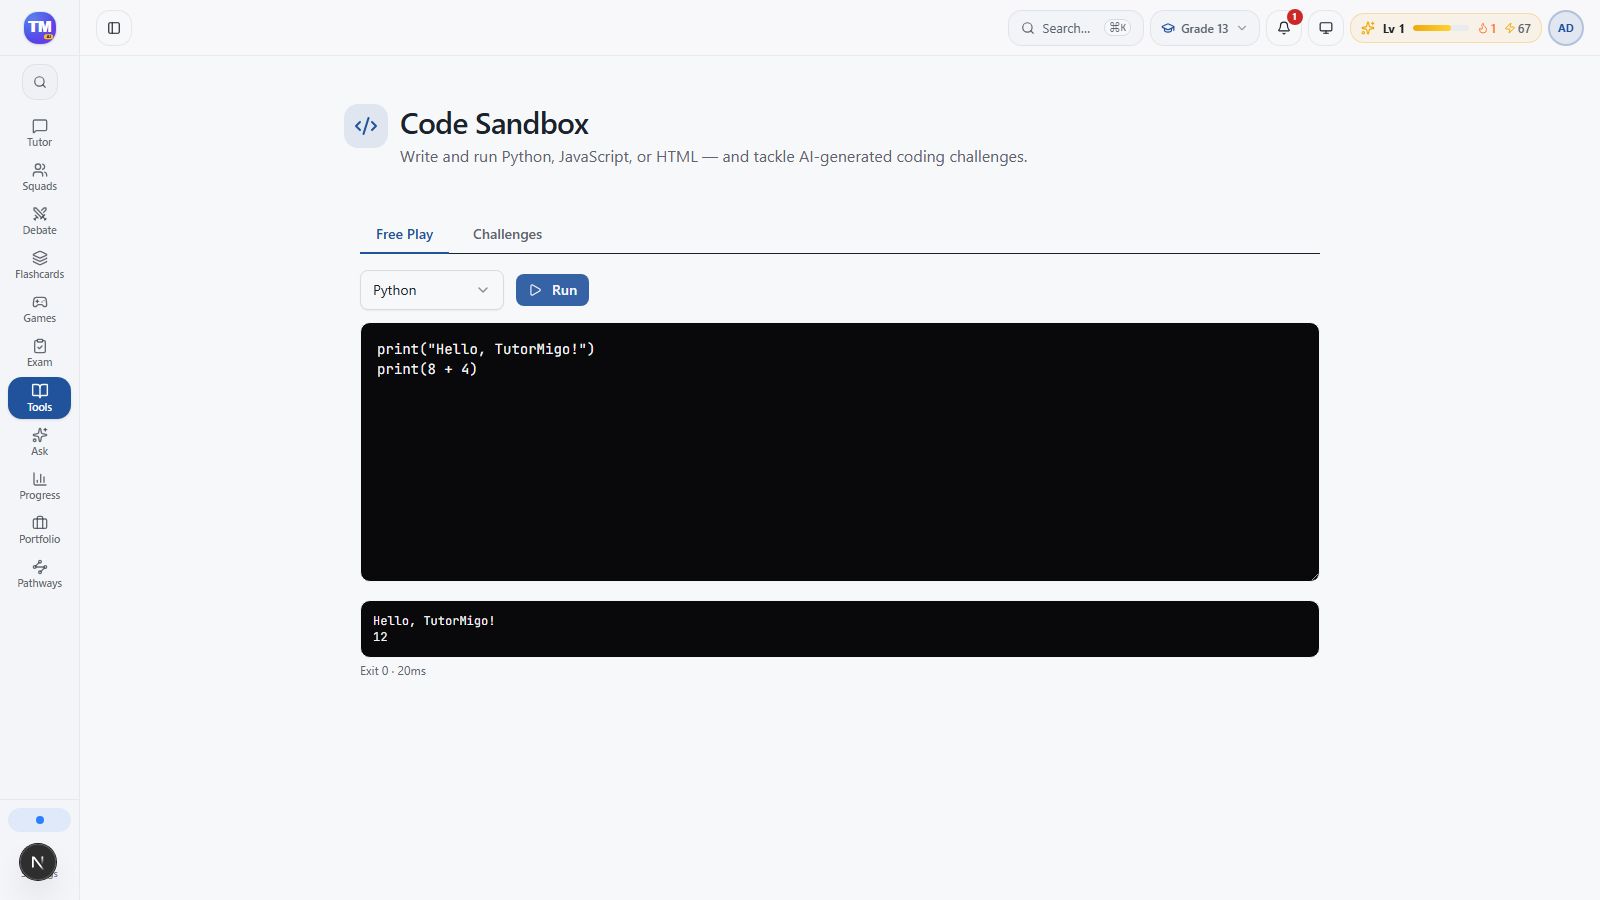1600x900 pixels.
Task: Go to the Exam section
Action: [39, 353]
